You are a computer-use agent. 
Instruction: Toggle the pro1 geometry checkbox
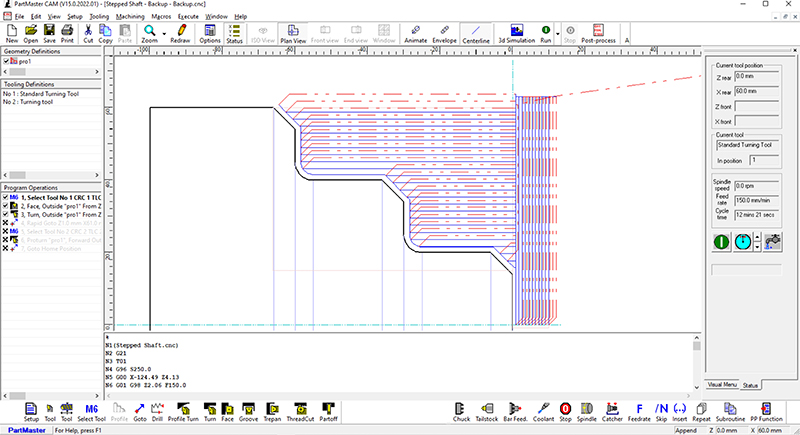pyautogui.click(x=7, y=61)
